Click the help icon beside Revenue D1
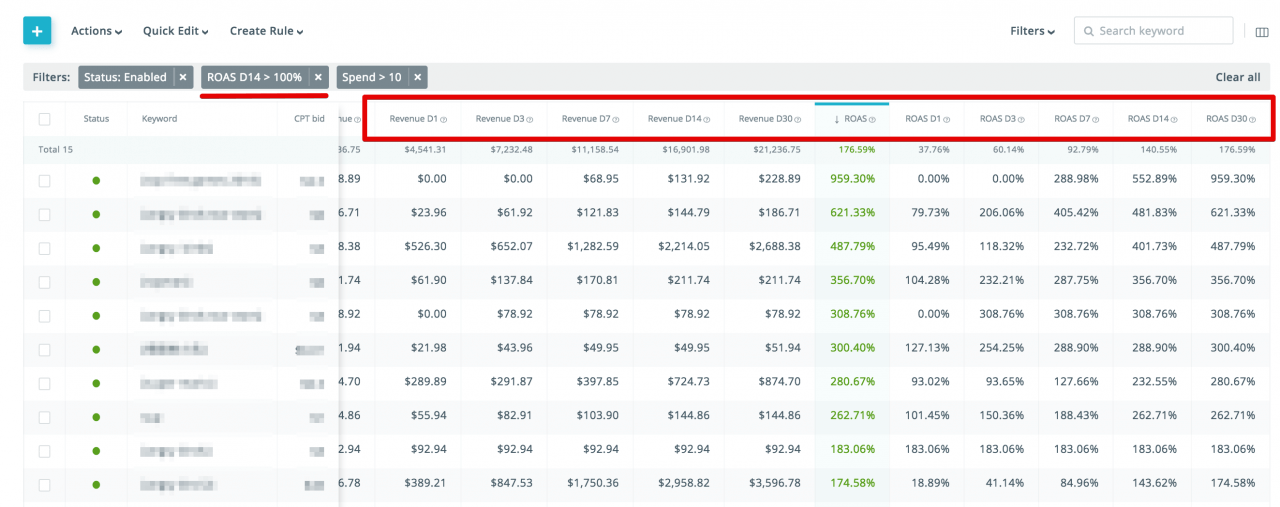Viewport: 1280px width, 507px height. pos(443,120)
